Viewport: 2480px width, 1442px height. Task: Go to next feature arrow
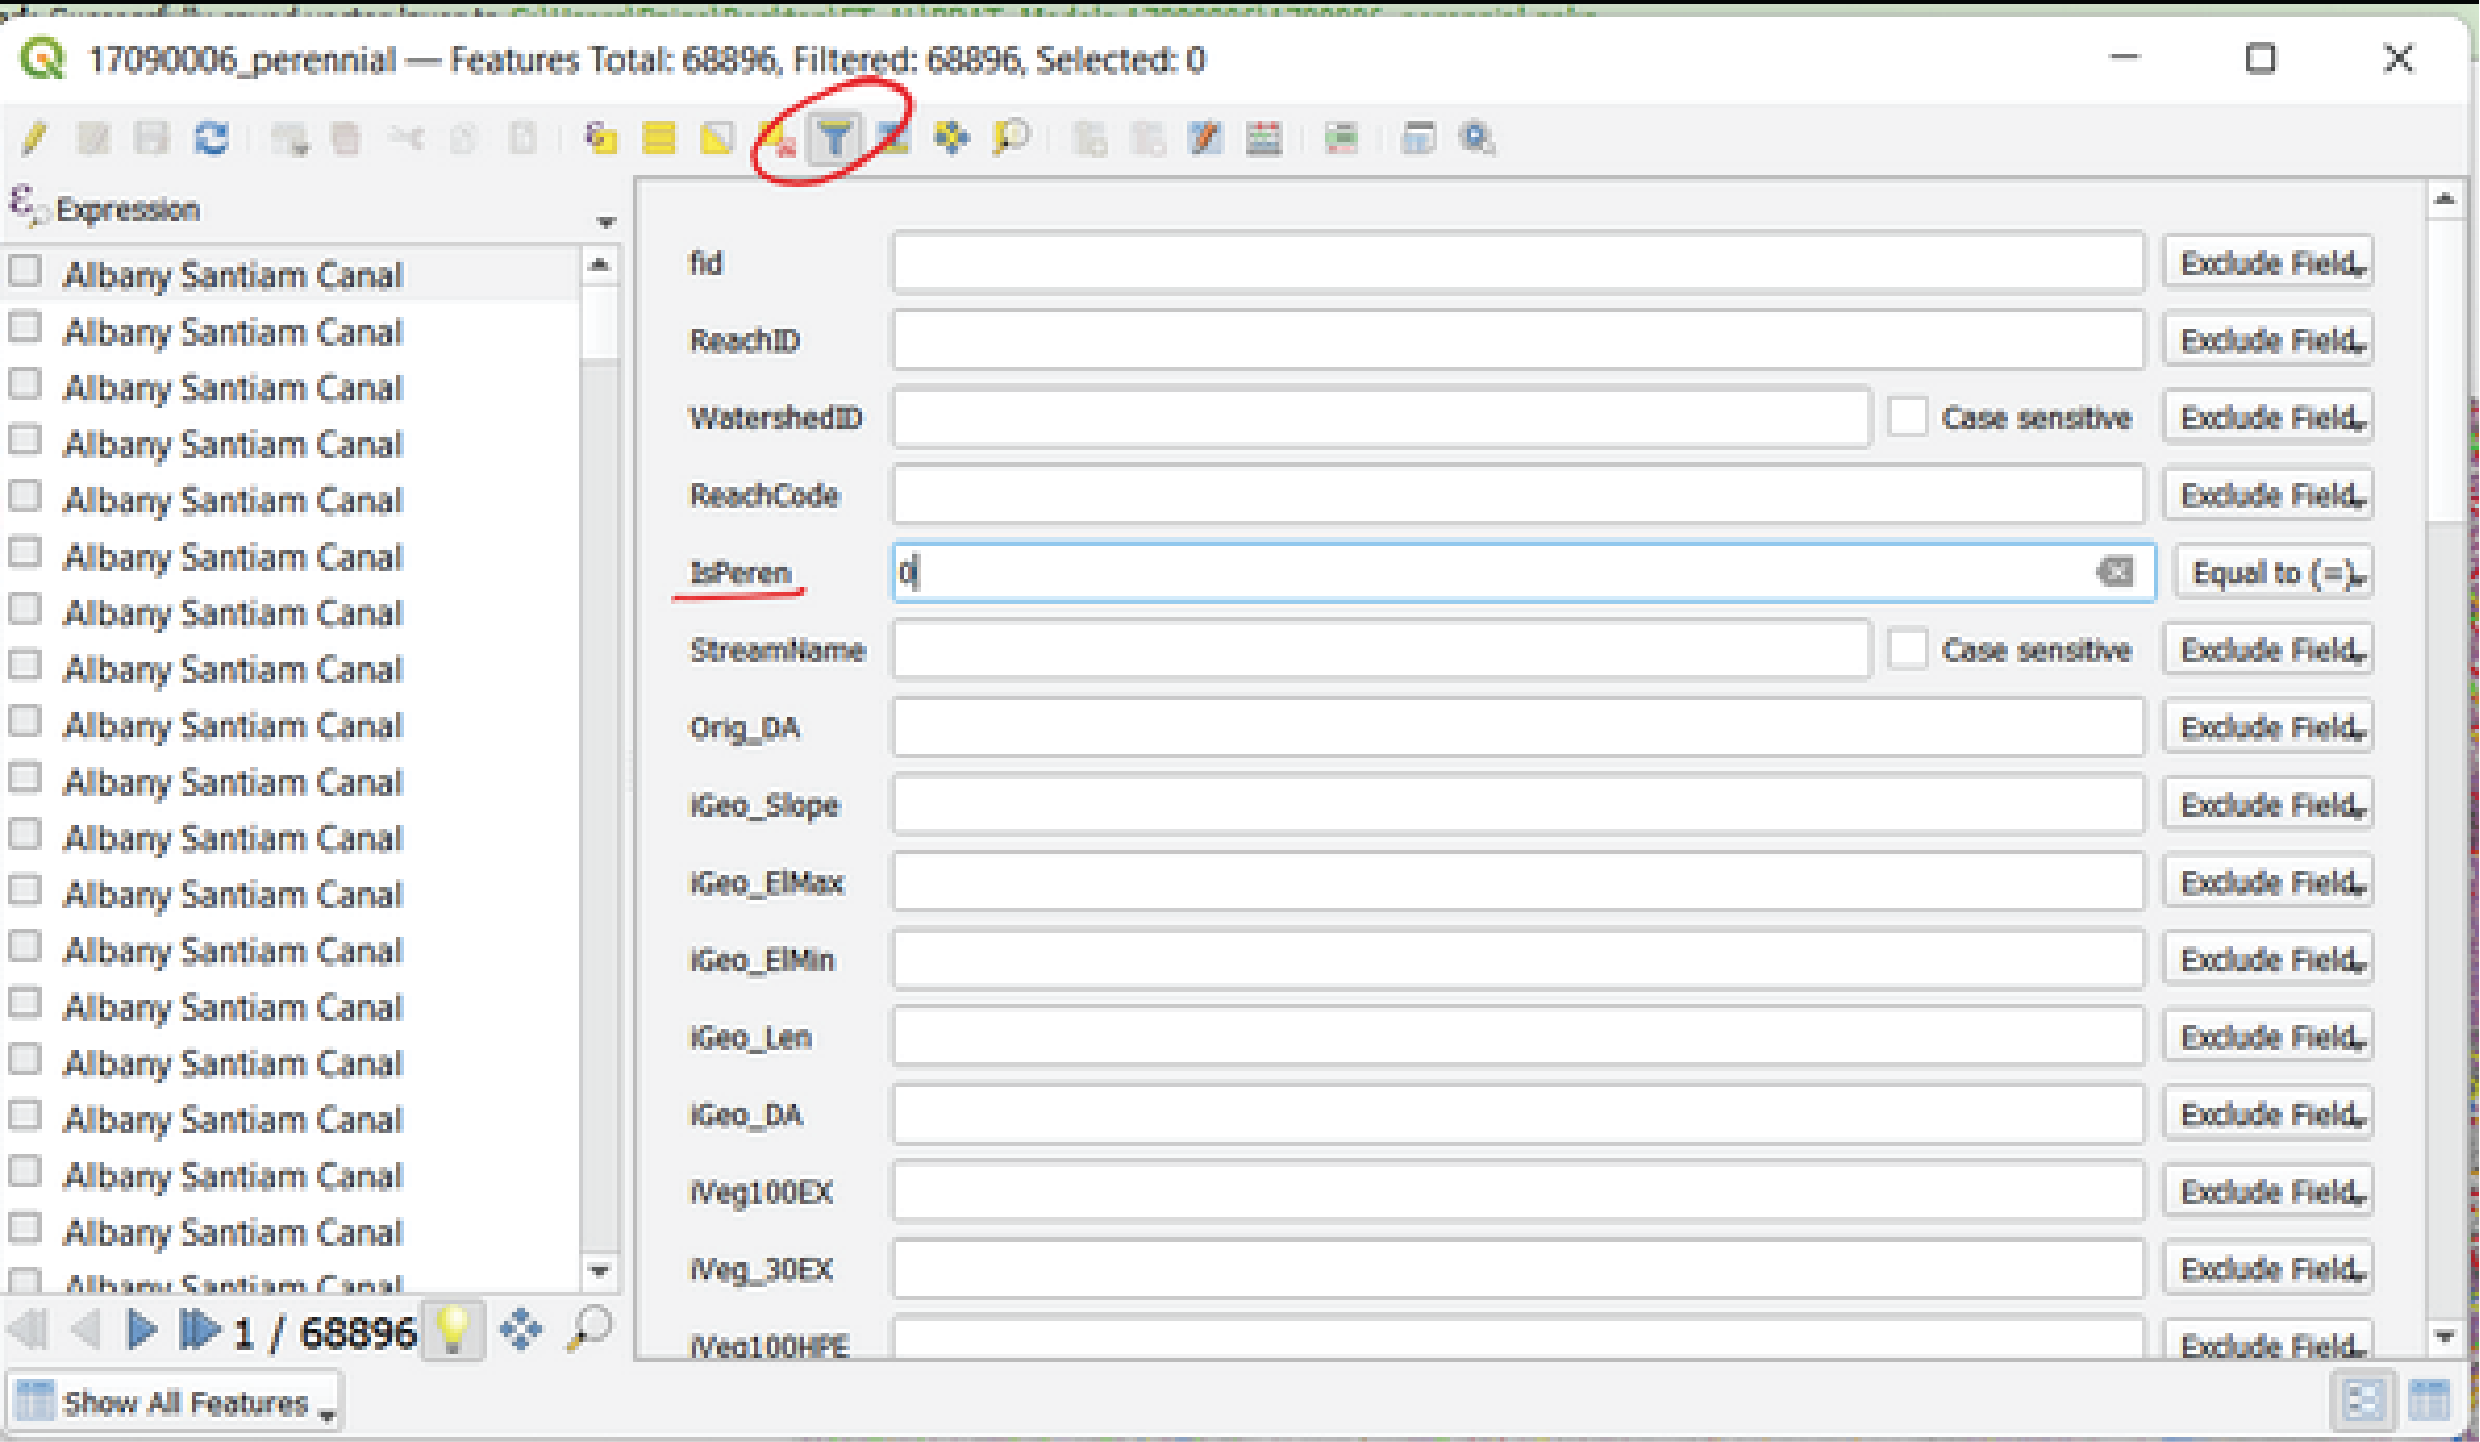point(142,1330)
